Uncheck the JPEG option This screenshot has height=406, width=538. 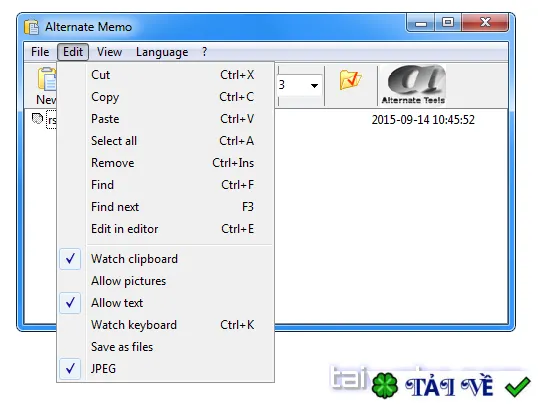point(165,369)
